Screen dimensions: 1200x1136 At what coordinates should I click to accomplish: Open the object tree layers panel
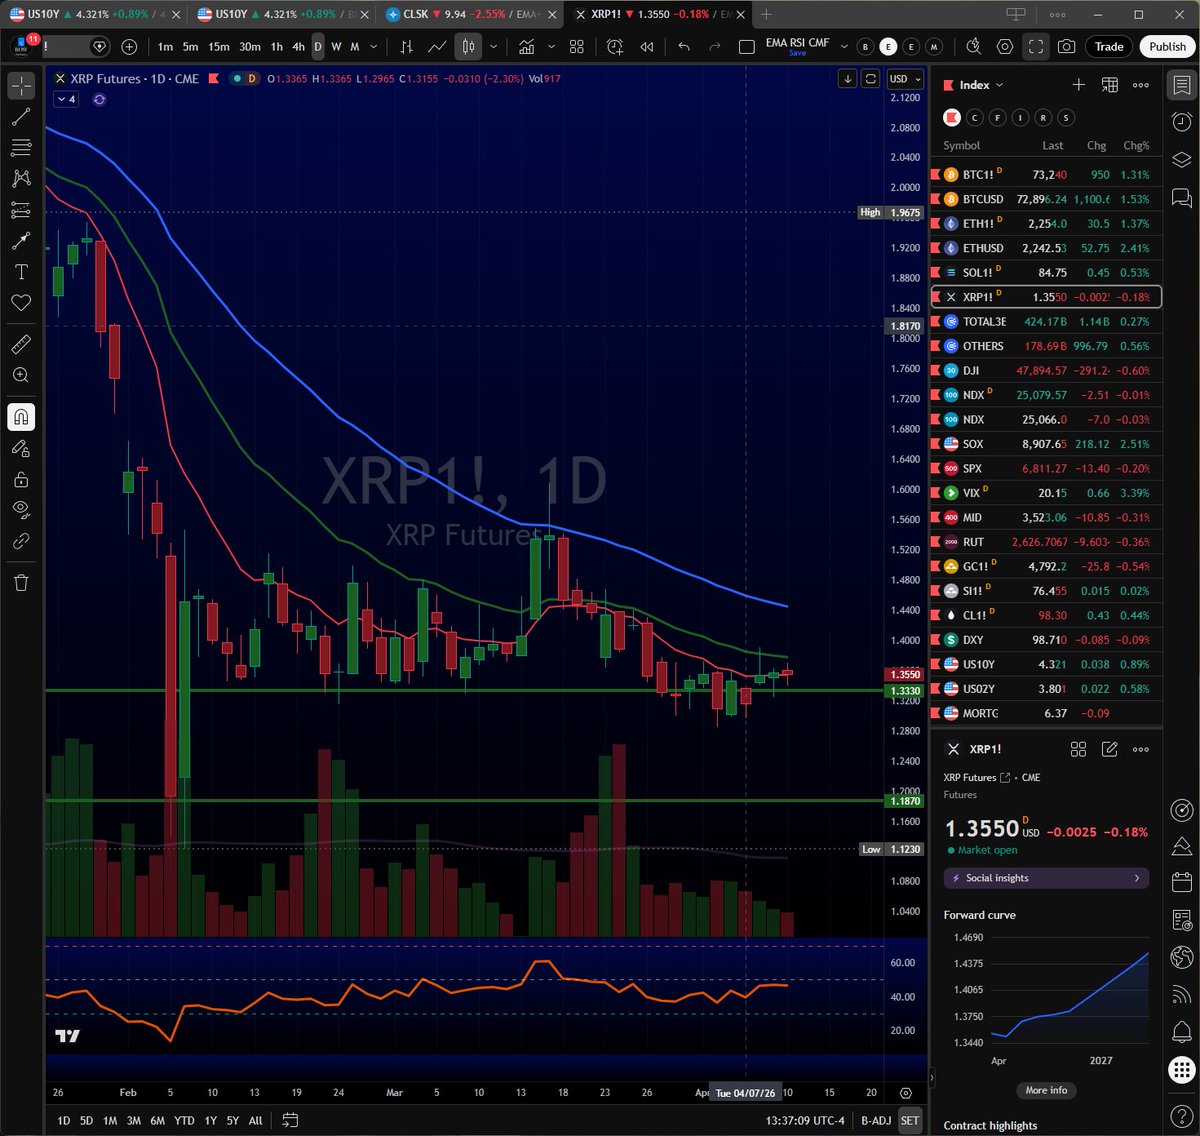click(x=1181, y=159)
